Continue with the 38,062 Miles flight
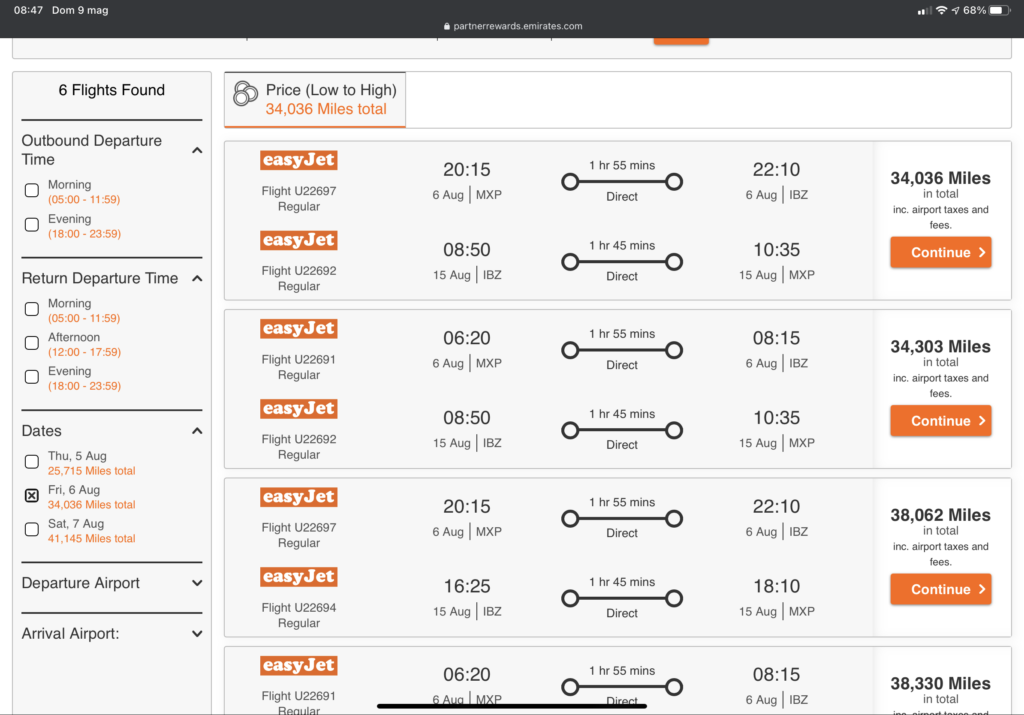Screen dimensions: 1024x715 [x=940, y=589]
